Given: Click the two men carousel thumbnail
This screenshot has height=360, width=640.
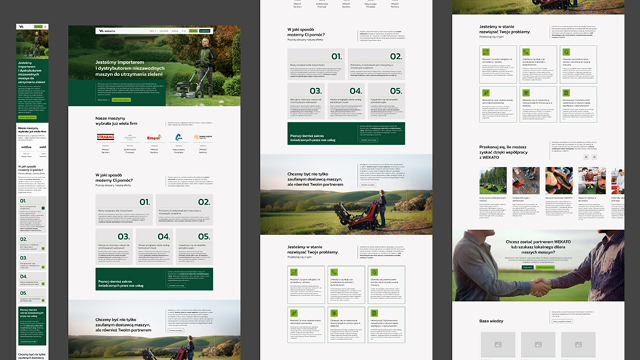Looking at the screenshot, I should pyautogui.click(x=592, y=180).
